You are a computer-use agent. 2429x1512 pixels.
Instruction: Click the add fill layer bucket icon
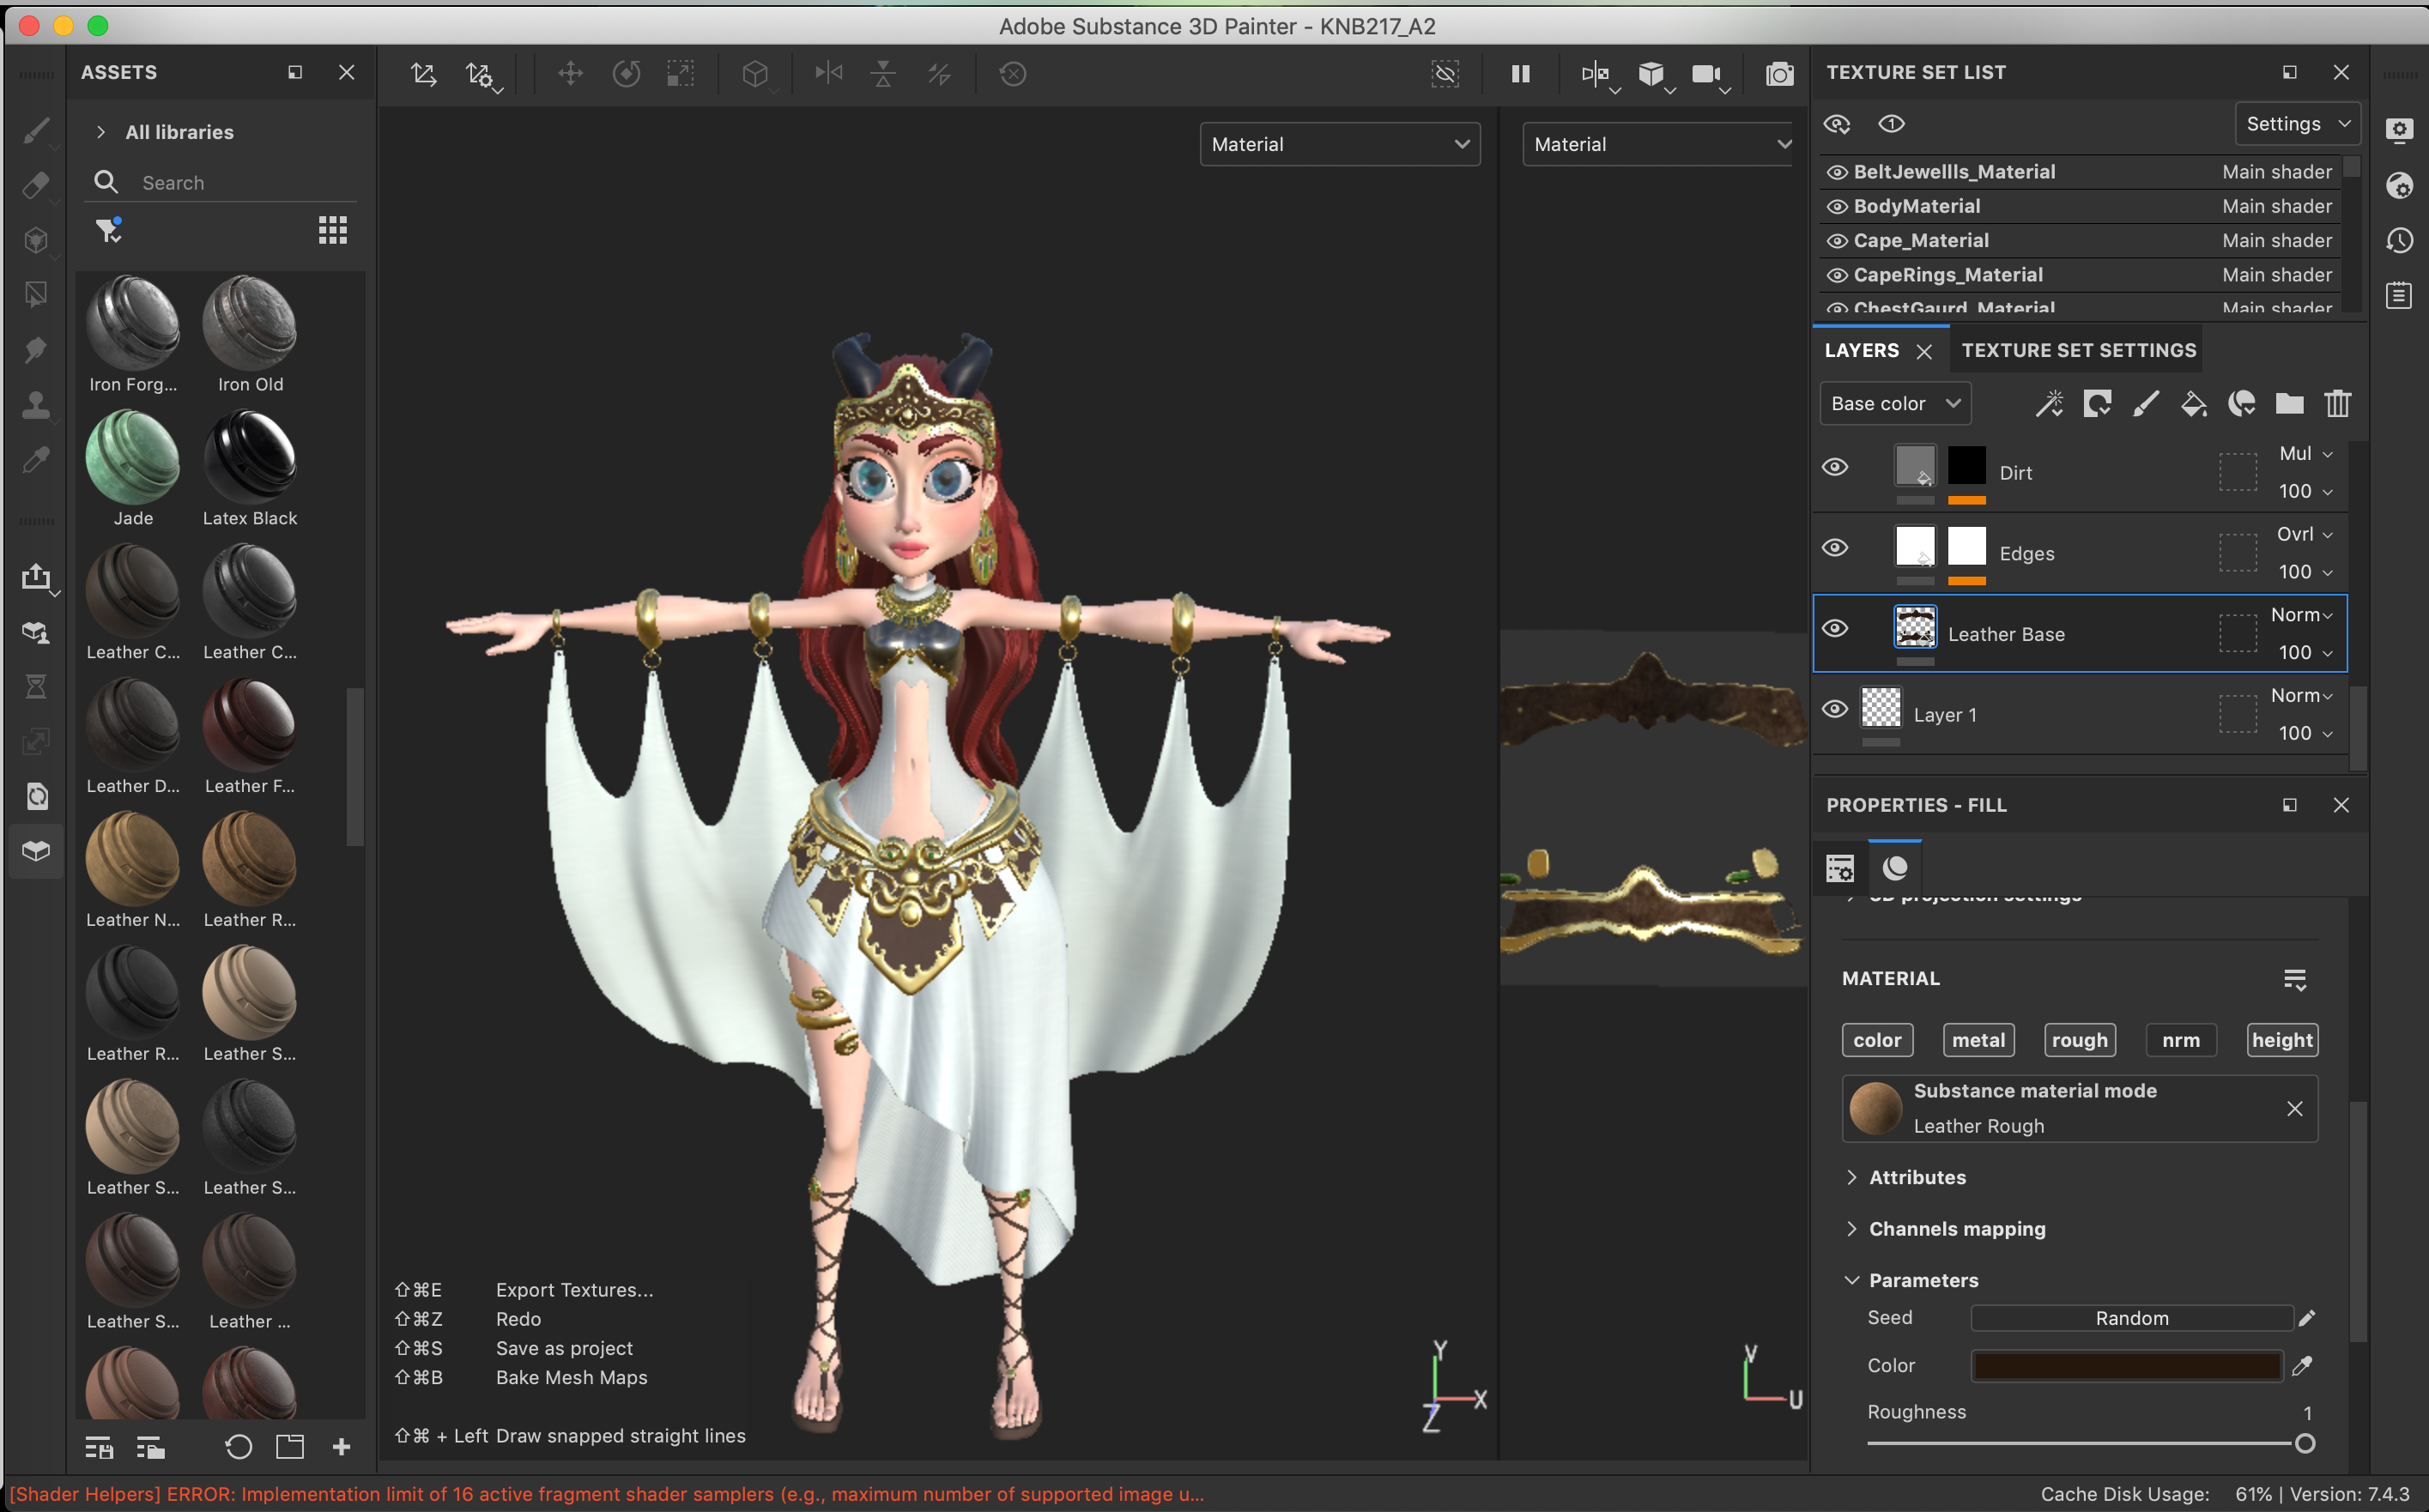tap(2193, 404)
